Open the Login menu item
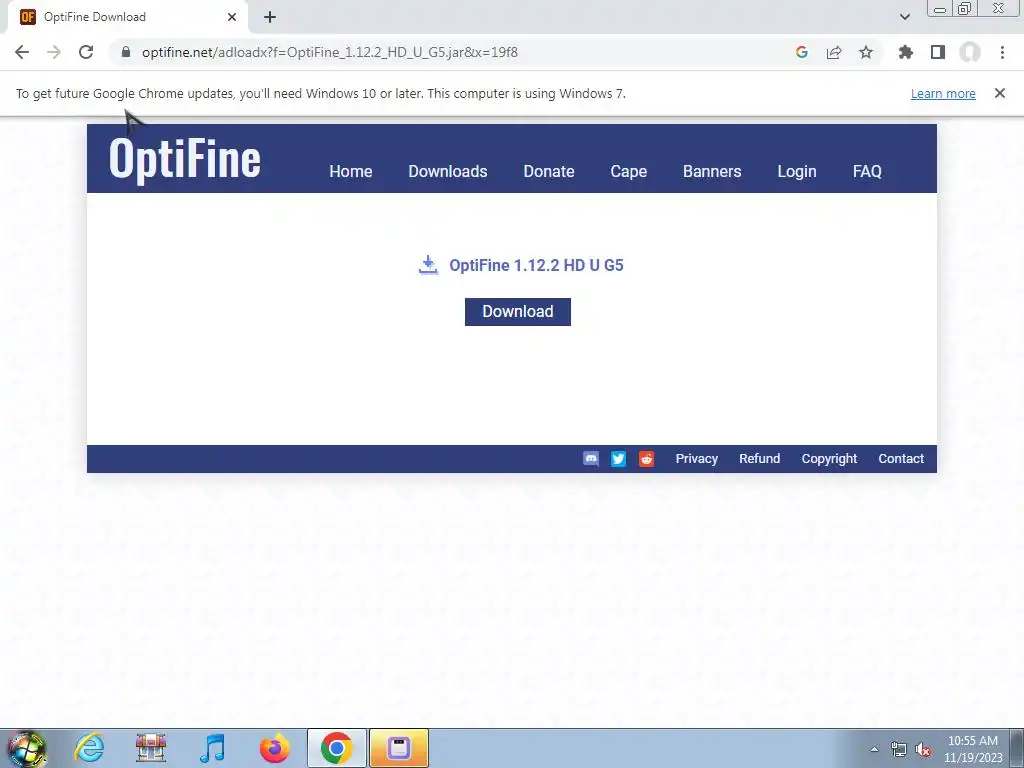 point(797,172)
